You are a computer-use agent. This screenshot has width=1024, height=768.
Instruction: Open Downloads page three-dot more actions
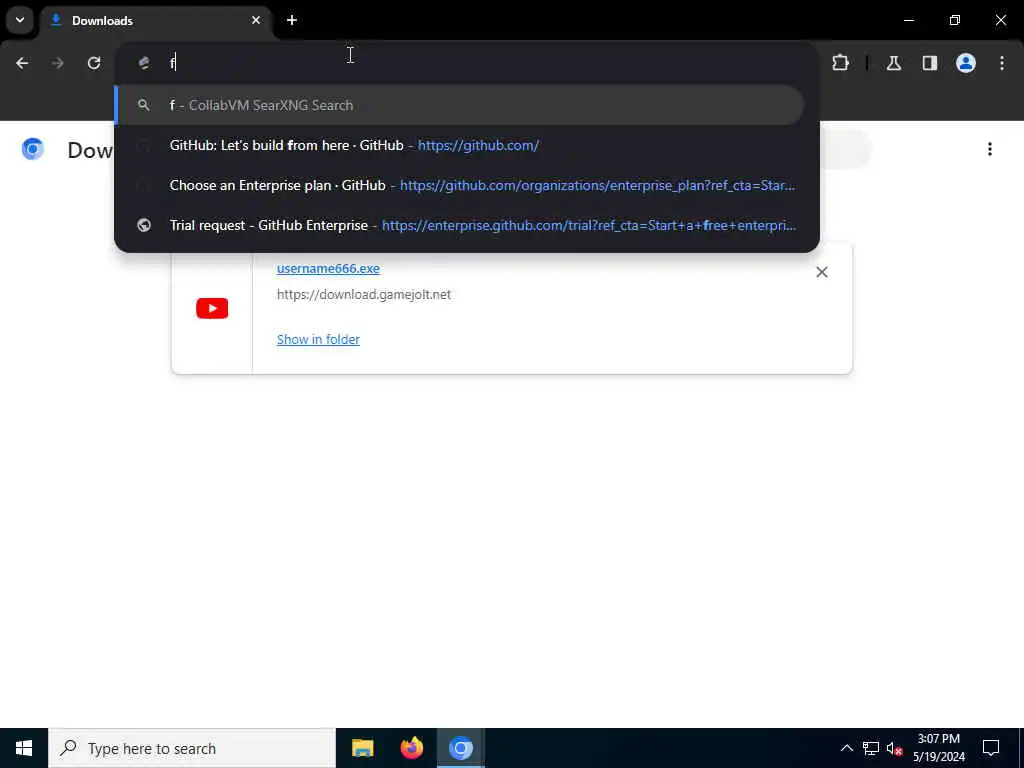point(990,150)
